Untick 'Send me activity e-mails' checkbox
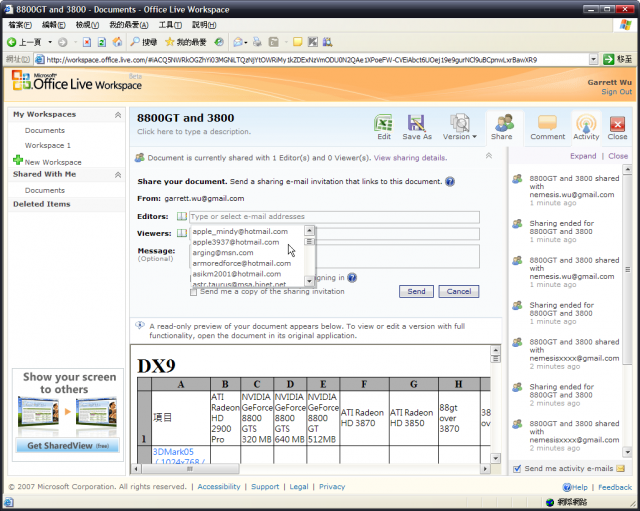640x511 pixels. click(517, 469)
